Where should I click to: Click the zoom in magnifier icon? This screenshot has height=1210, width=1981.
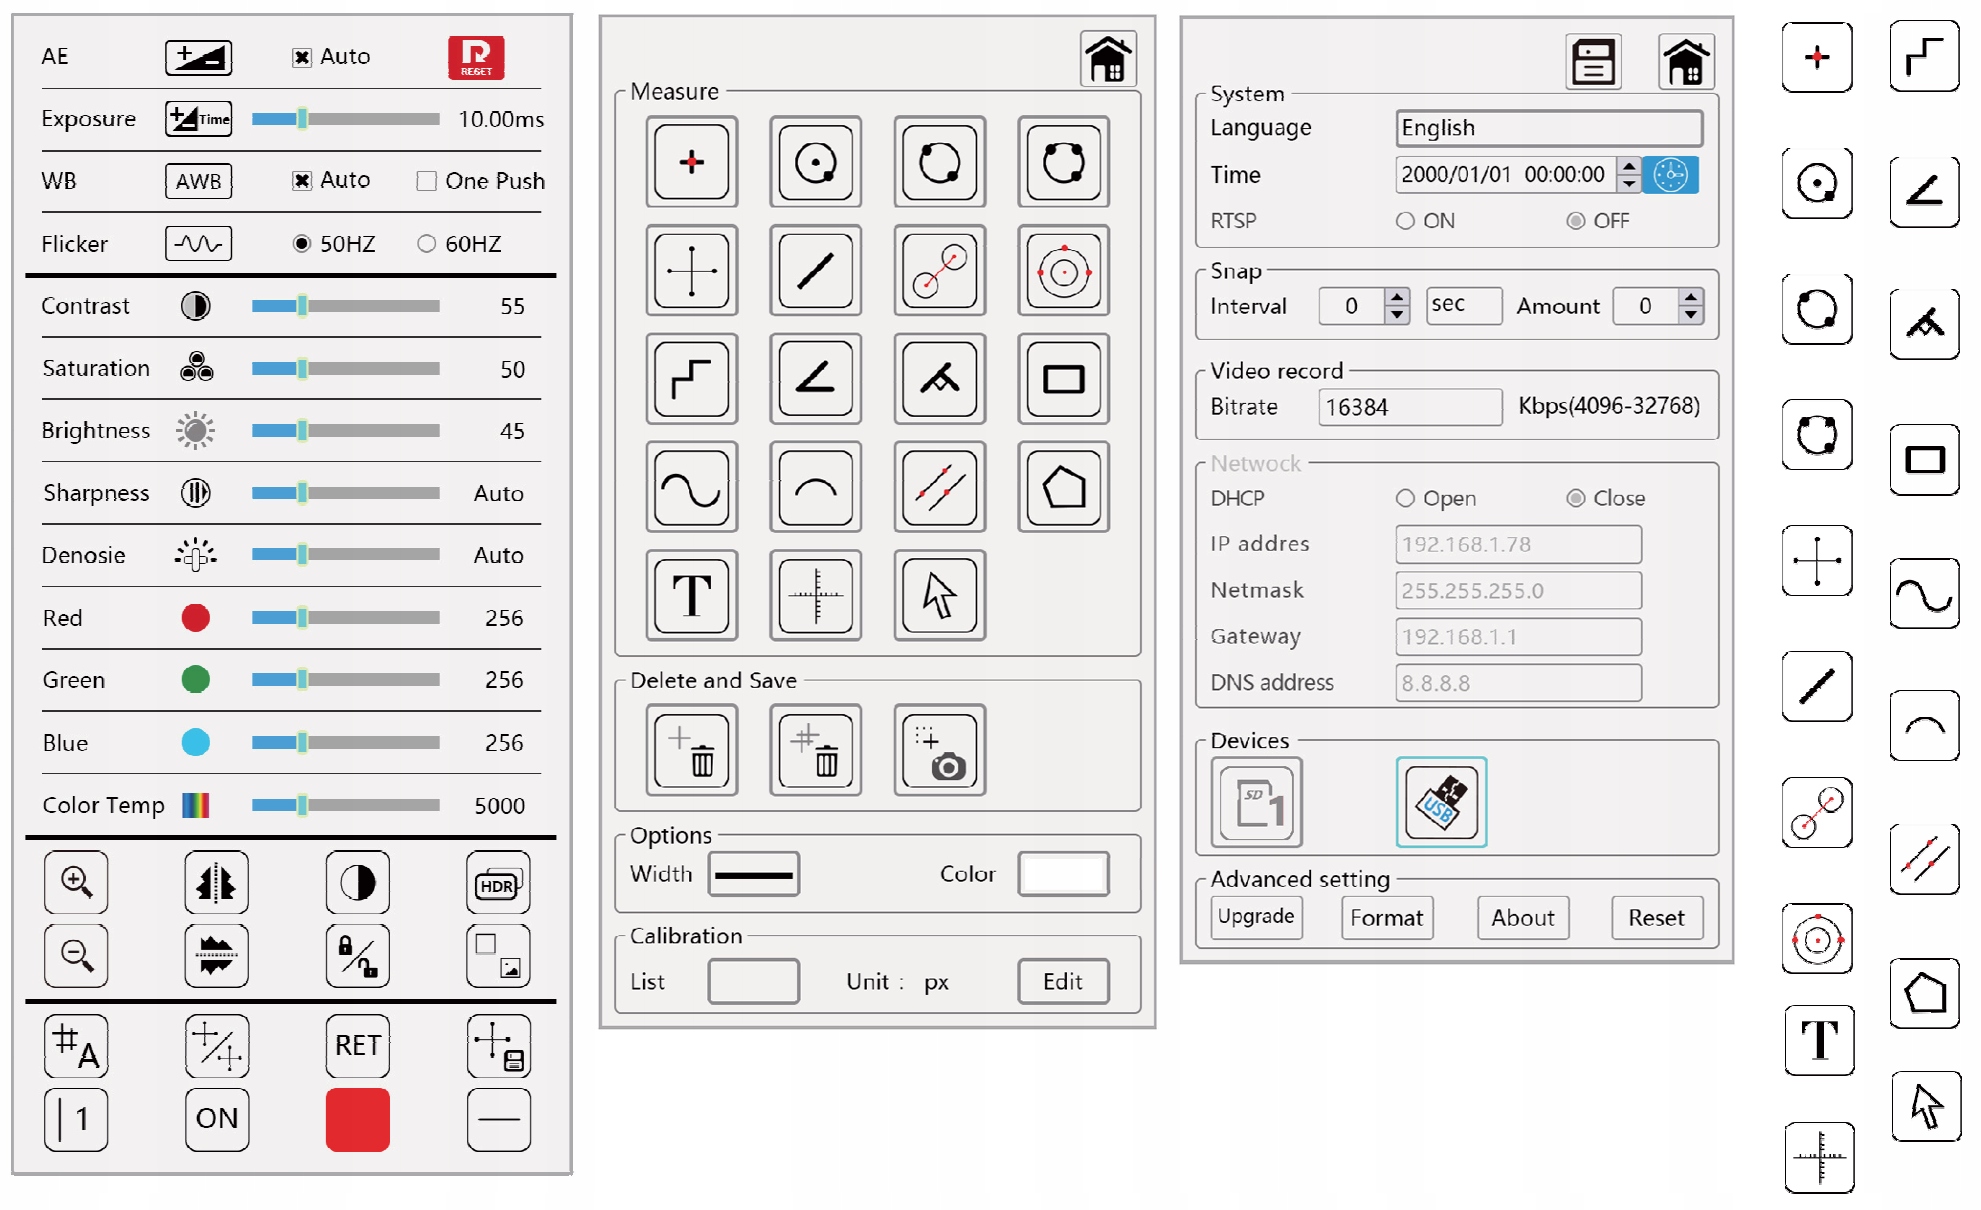77,882
